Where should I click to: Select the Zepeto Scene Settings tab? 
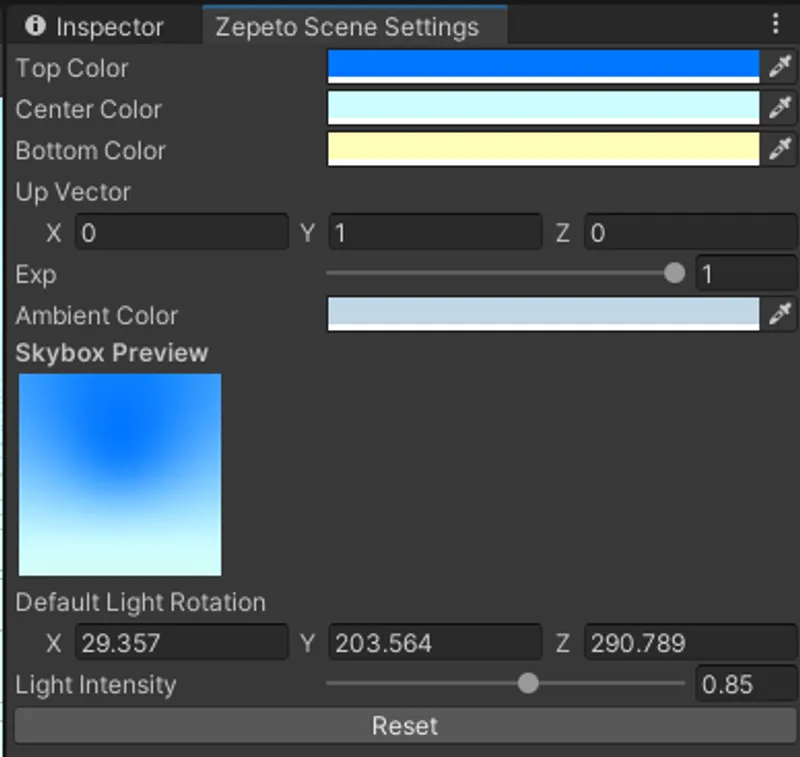pyautogui.click(x=347, y=27)
